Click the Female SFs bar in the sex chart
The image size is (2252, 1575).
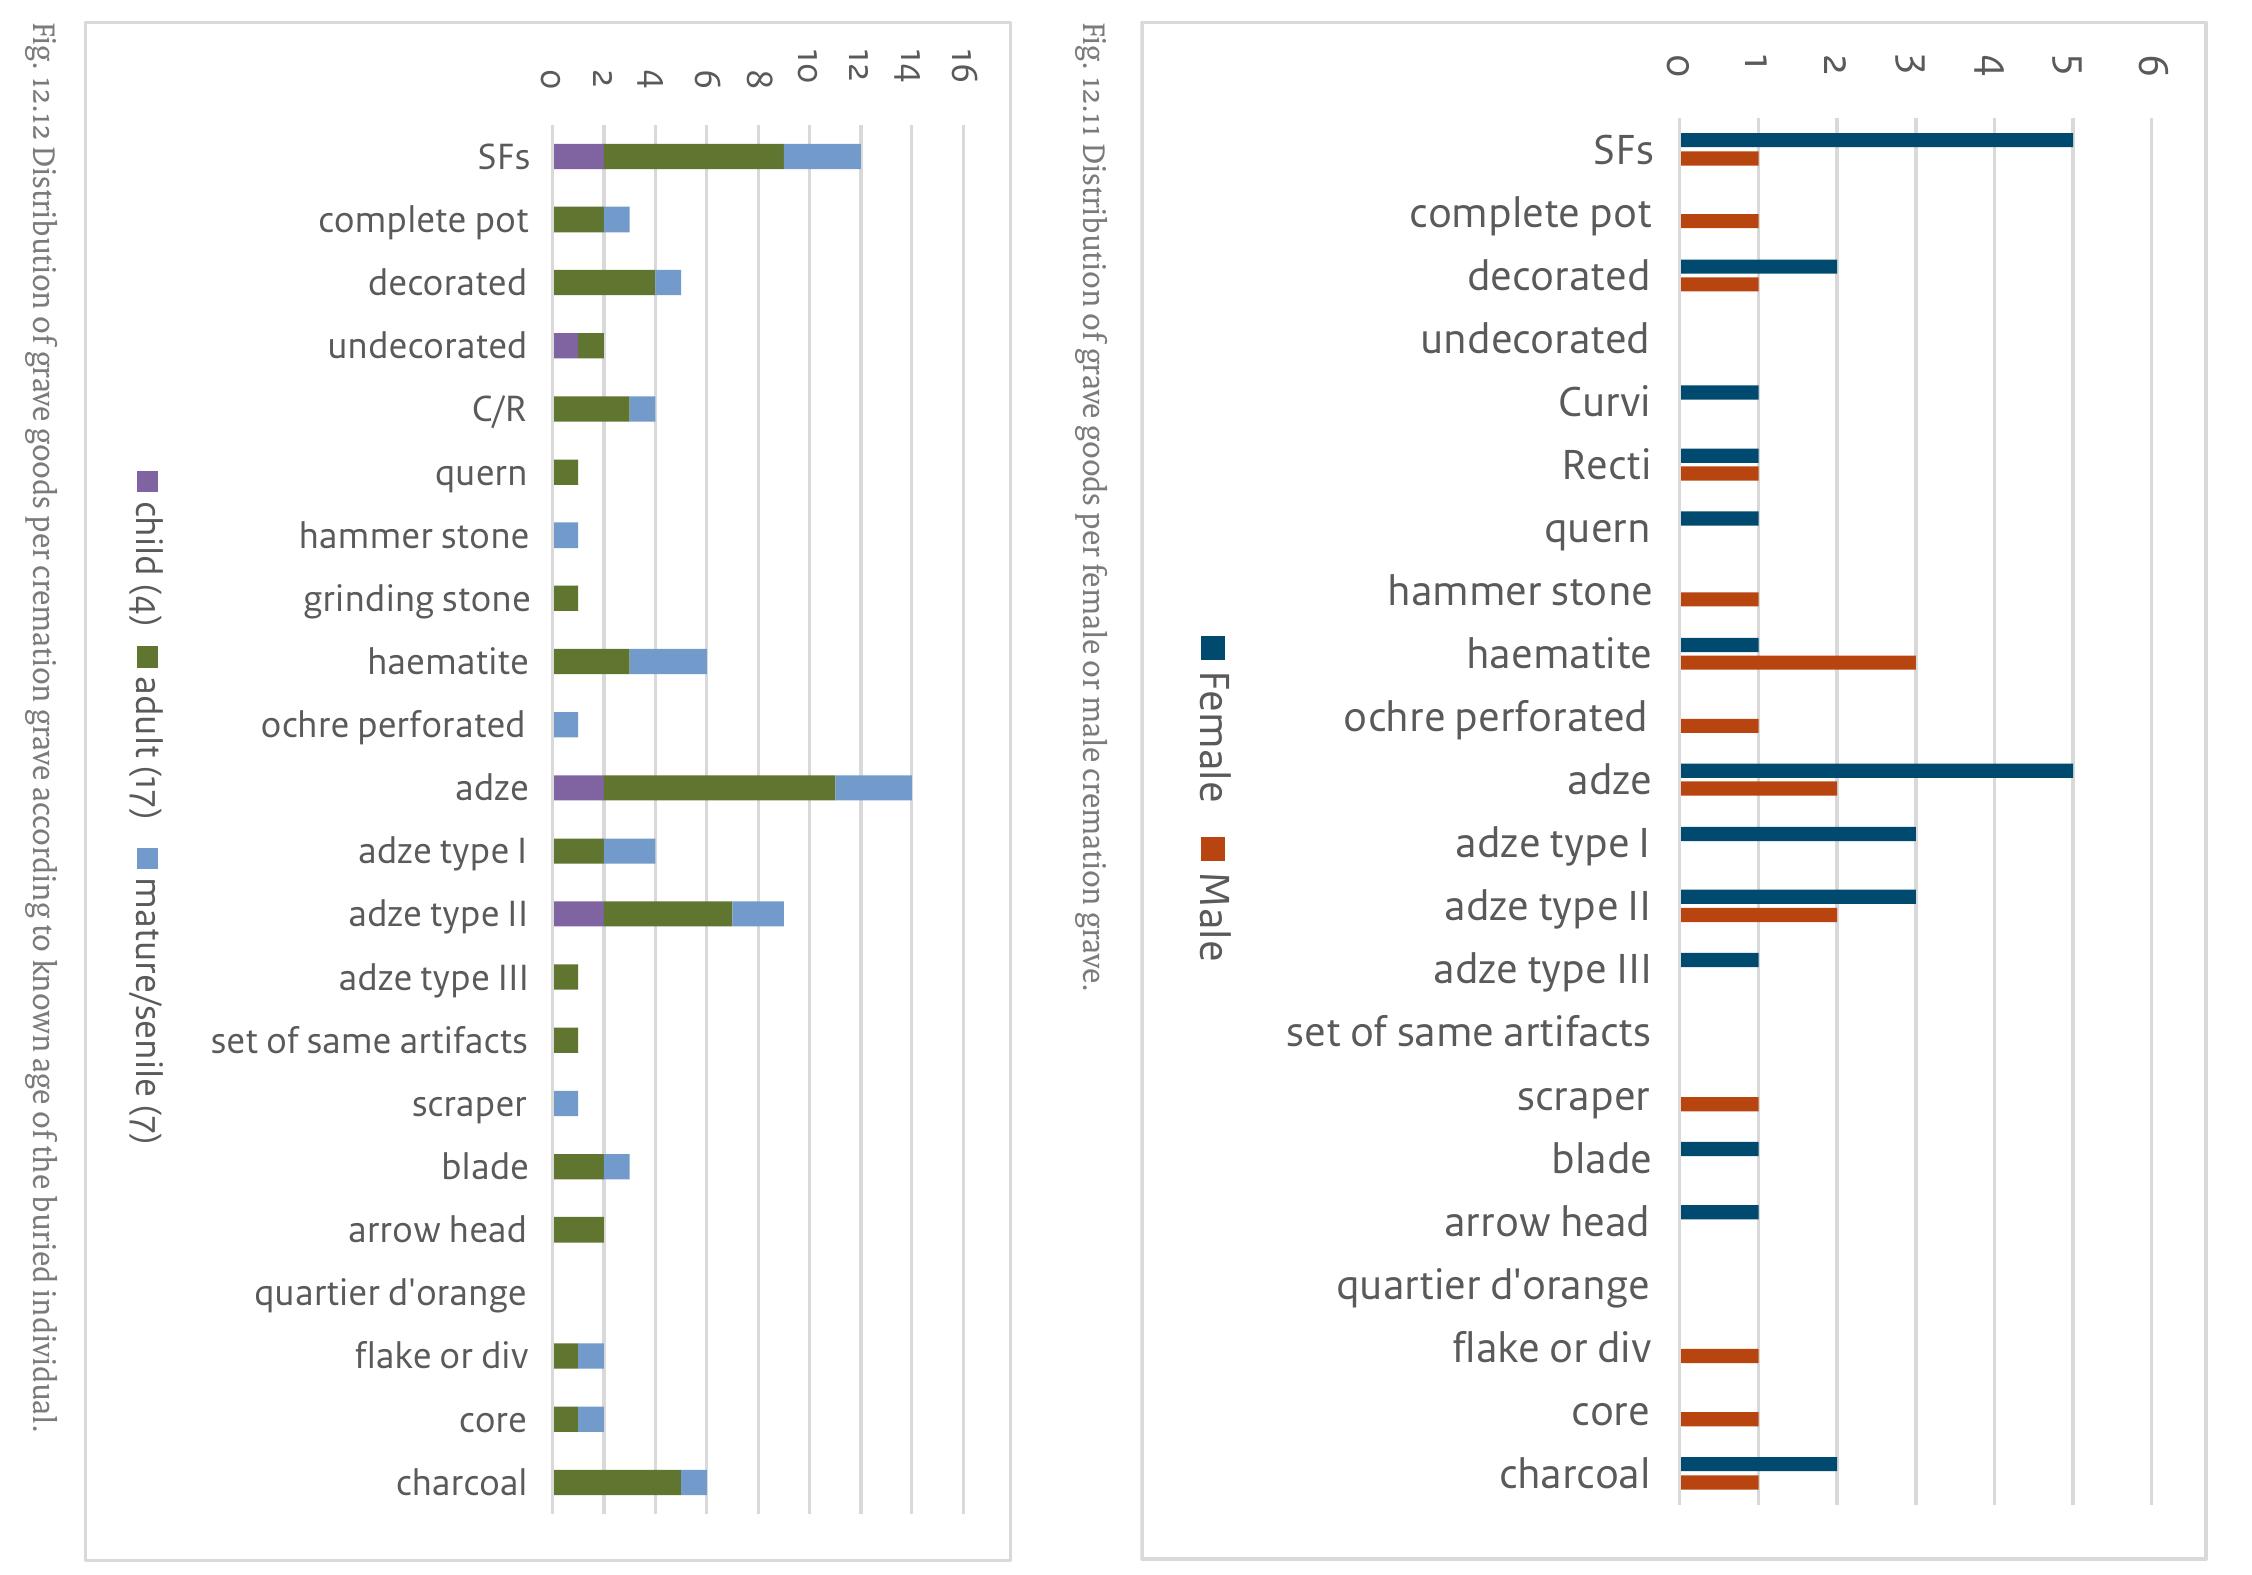click(x=1875, y=140)
